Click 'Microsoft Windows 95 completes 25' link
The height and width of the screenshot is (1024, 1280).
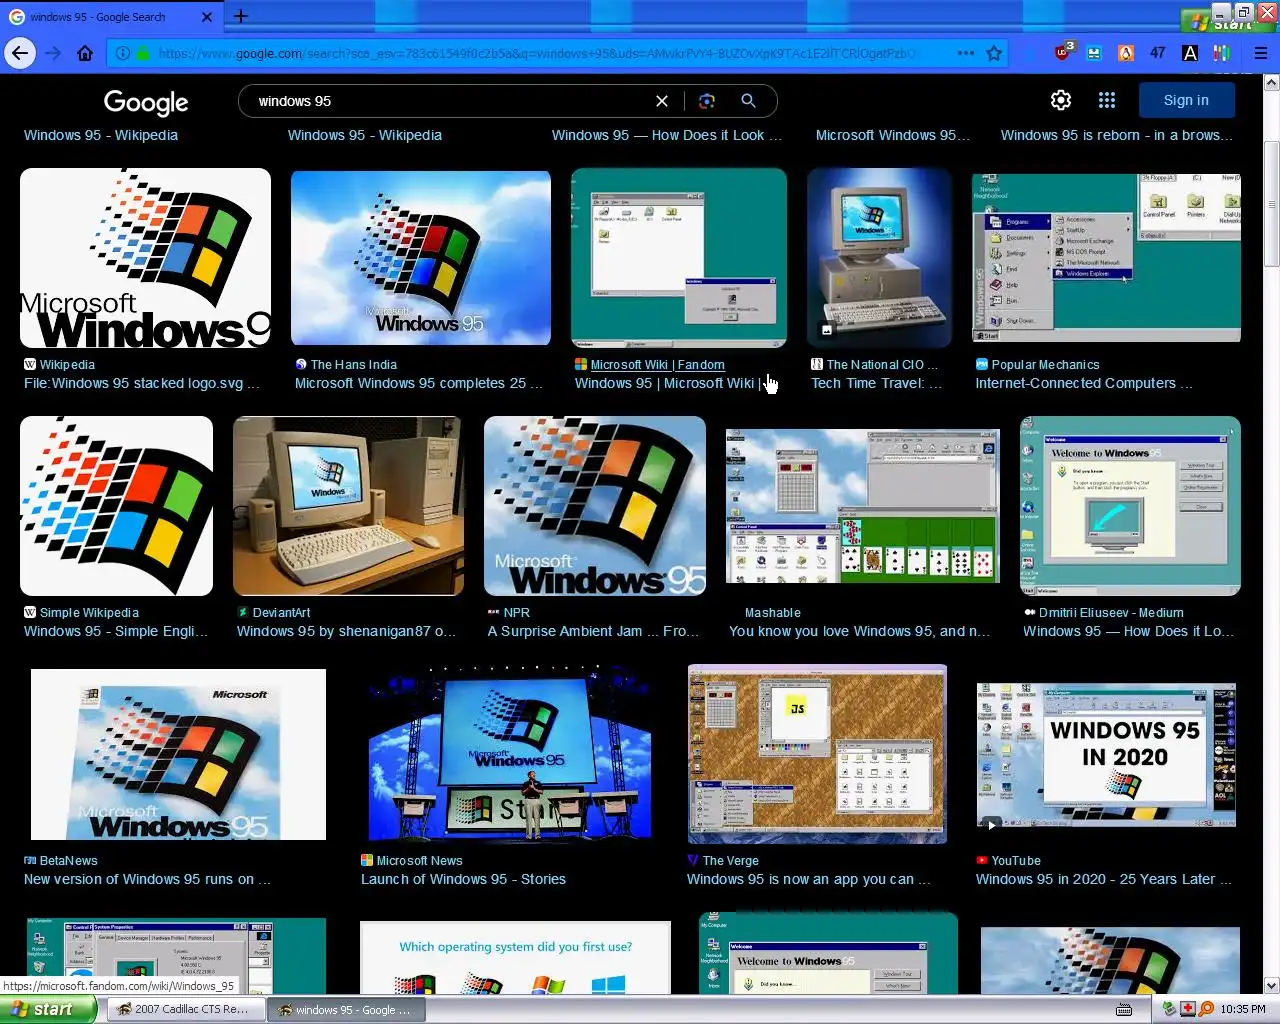(419, 383)
